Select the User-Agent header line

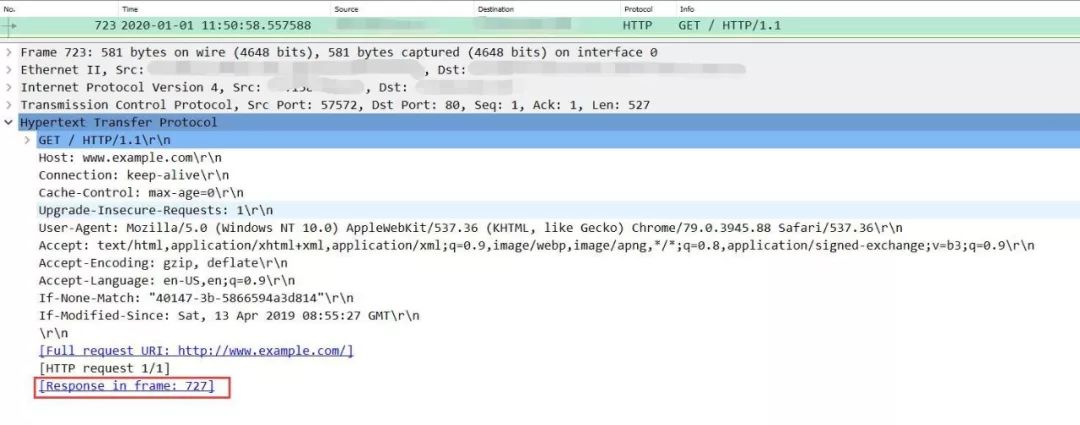pyautogui.click(x=470, y=228)
